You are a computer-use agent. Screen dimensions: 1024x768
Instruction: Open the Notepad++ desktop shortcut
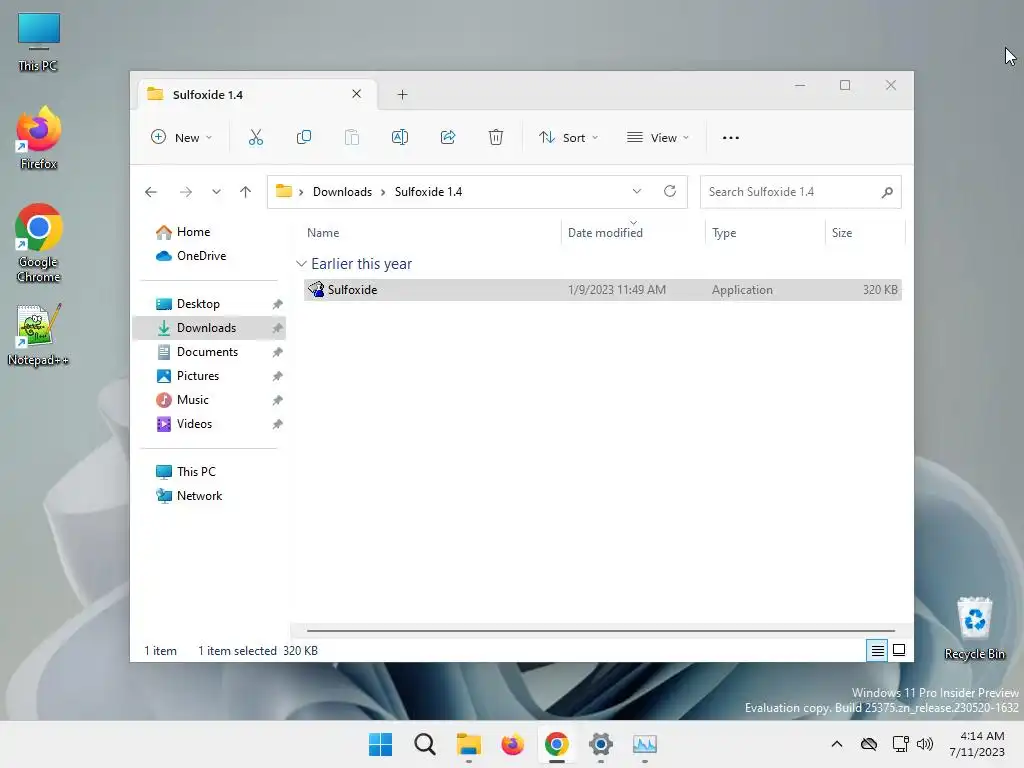tap(39, 334)
